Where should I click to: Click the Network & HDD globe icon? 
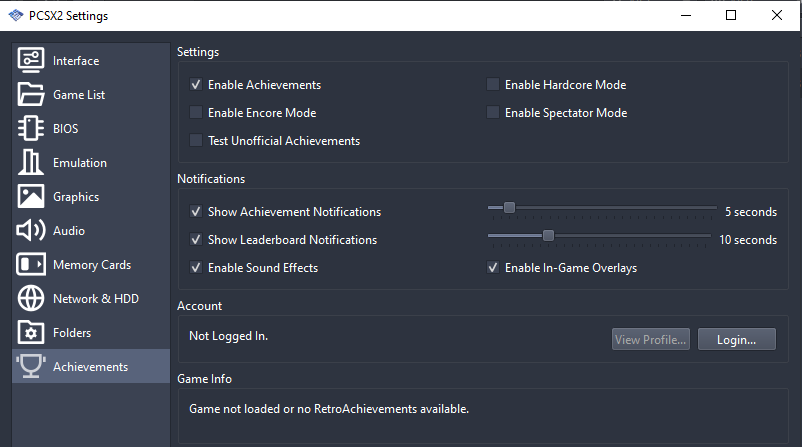pyautogui.click(x=31, y=299)
